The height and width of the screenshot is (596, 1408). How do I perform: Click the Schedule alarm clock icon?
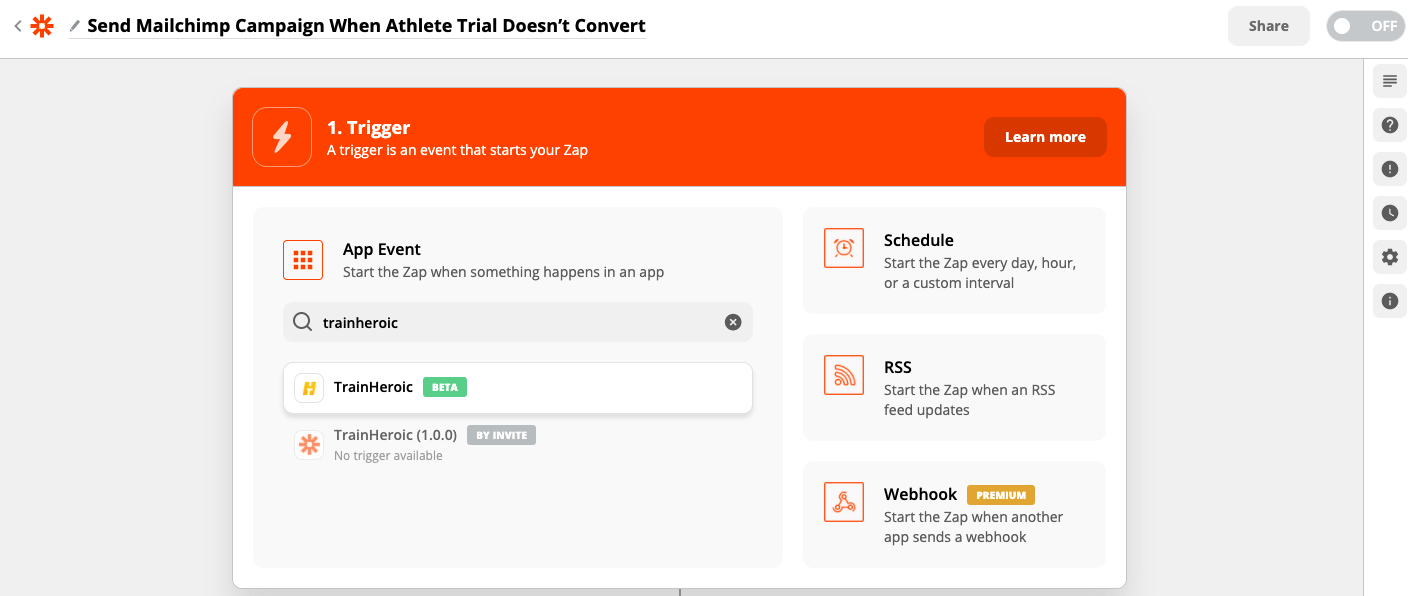tap(843, 248)
